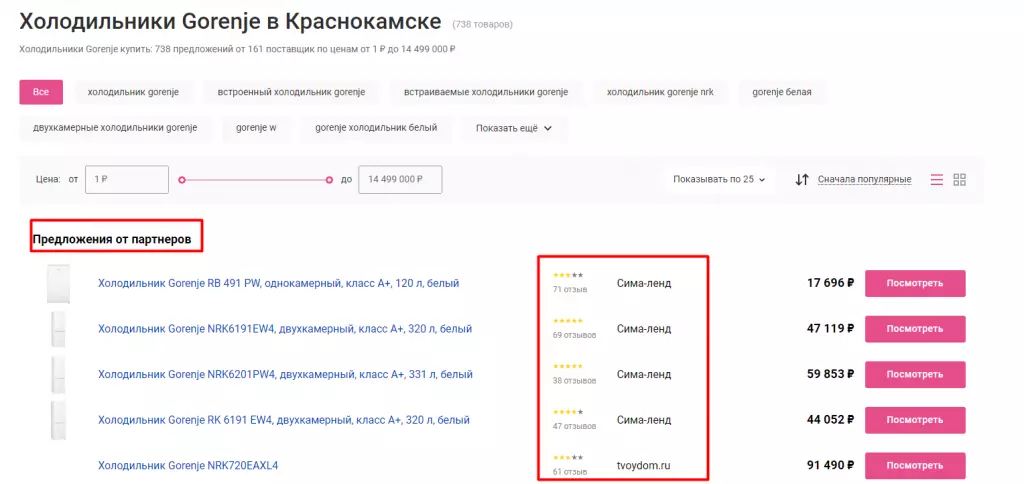Select 'gorenje белая' filter chip
1024x484 pixels.
[782, 92]
